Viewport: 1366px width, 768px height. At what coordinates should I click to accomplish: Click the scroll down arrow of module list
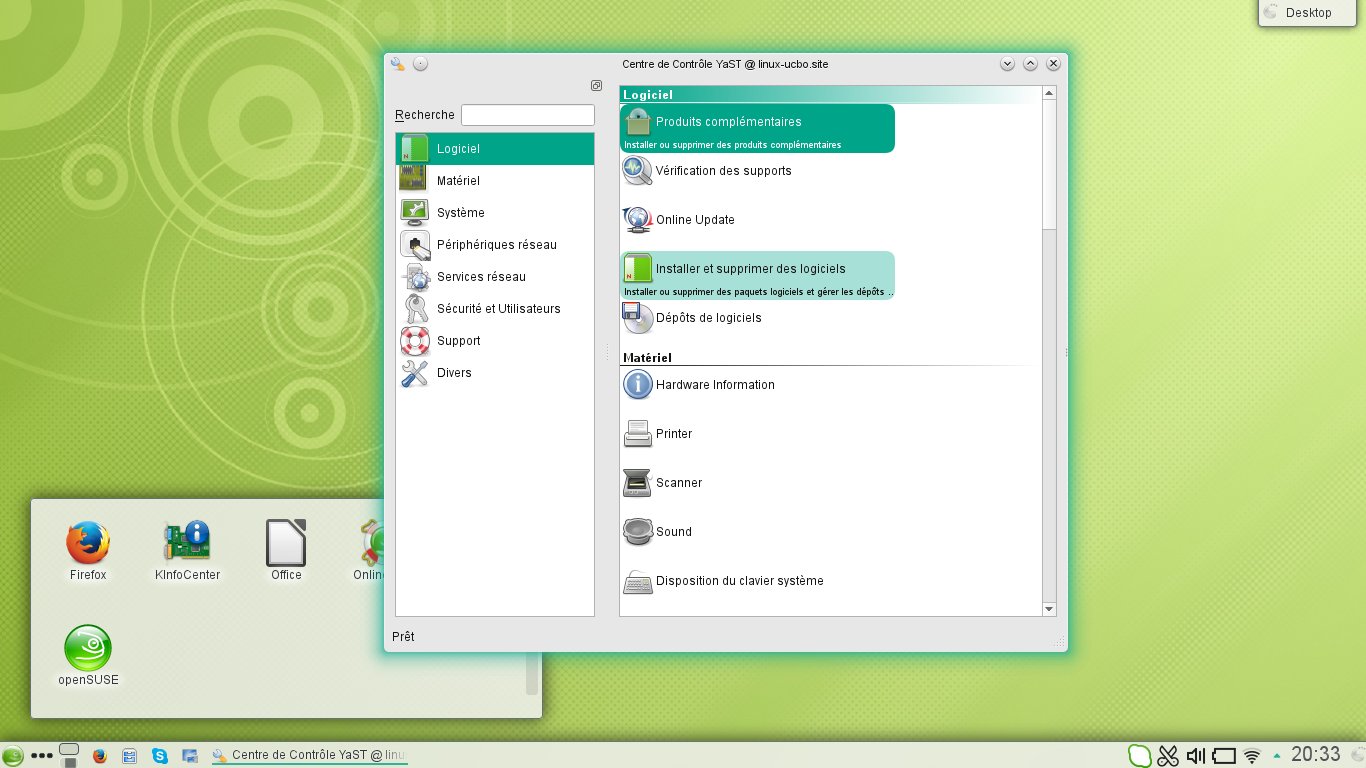1049,609
